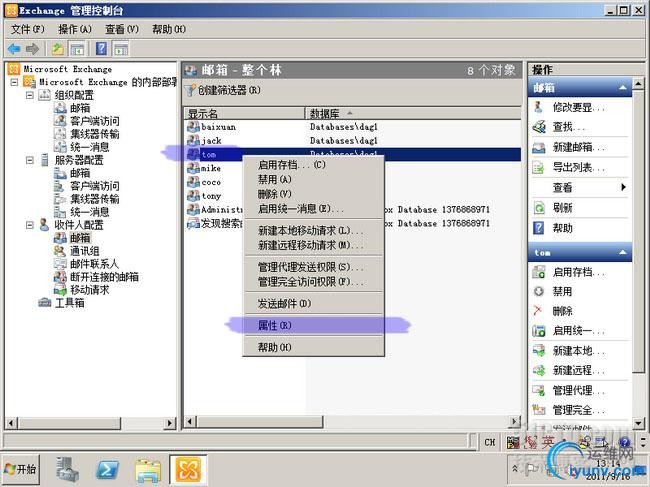
Task: Open Server Manager taskbar icon
Action: (68, 470)
